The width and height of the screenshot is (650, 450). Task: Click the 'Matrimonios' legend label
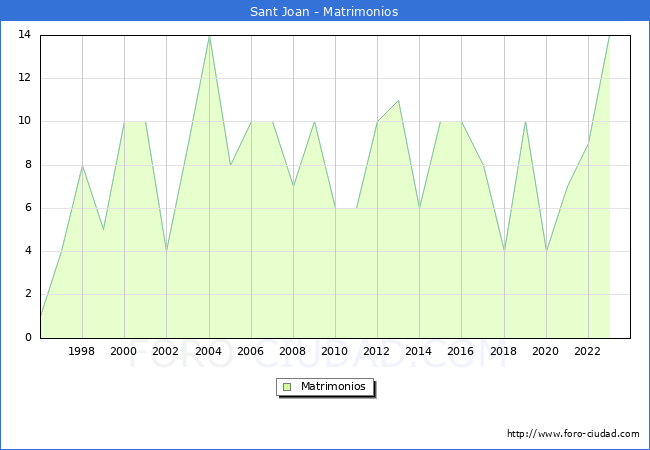click(x=333, y=386)
